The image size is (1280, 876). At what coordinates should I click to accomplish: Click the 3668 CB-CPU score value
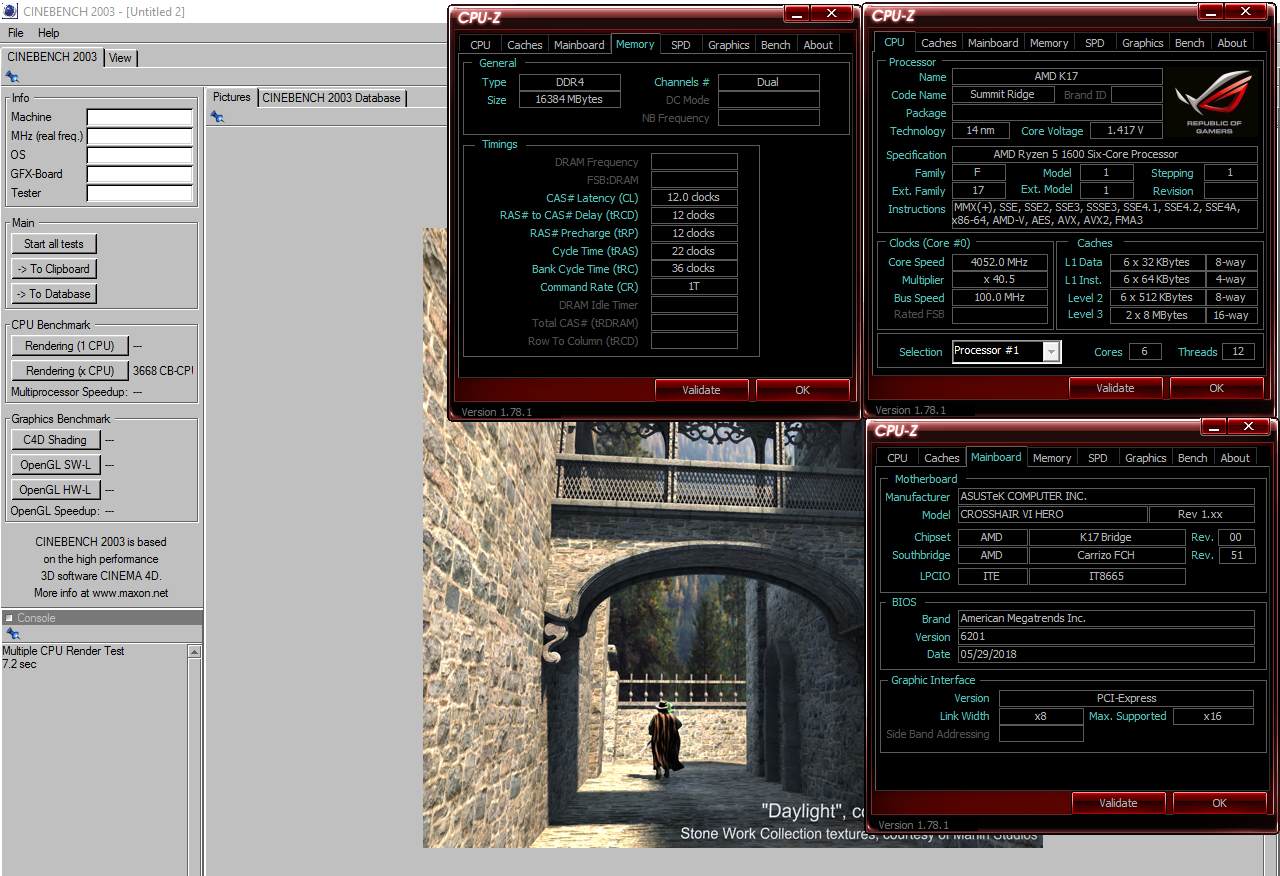click(x=163, y=371)
